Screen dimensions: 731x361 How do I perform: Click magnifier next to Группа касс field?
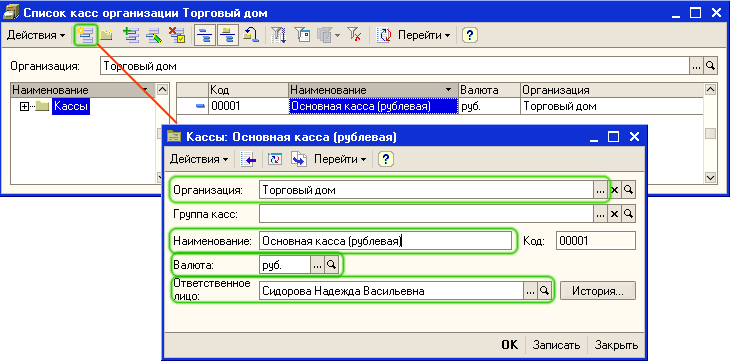[x=628, y=214]
